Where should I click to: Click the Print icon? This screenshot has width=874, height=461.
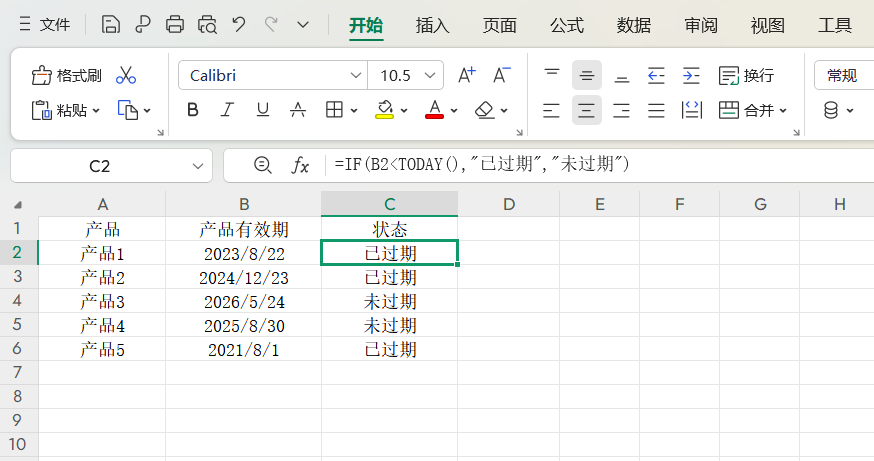coord(175,25)
